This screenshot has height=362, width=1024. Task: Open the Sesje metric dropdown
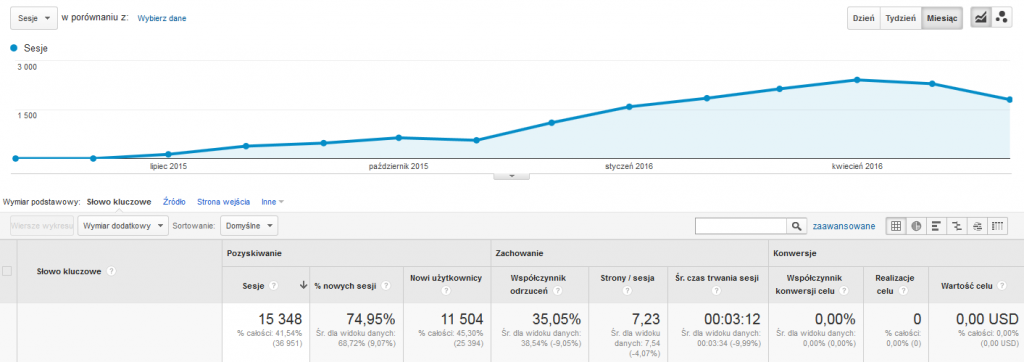[33, 18]
